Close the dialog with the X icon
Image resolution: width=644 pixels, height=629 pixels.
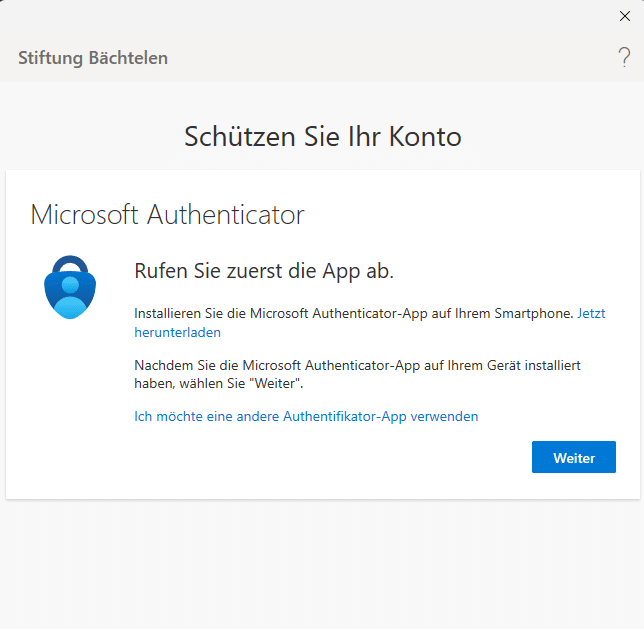tap(625, 15)
